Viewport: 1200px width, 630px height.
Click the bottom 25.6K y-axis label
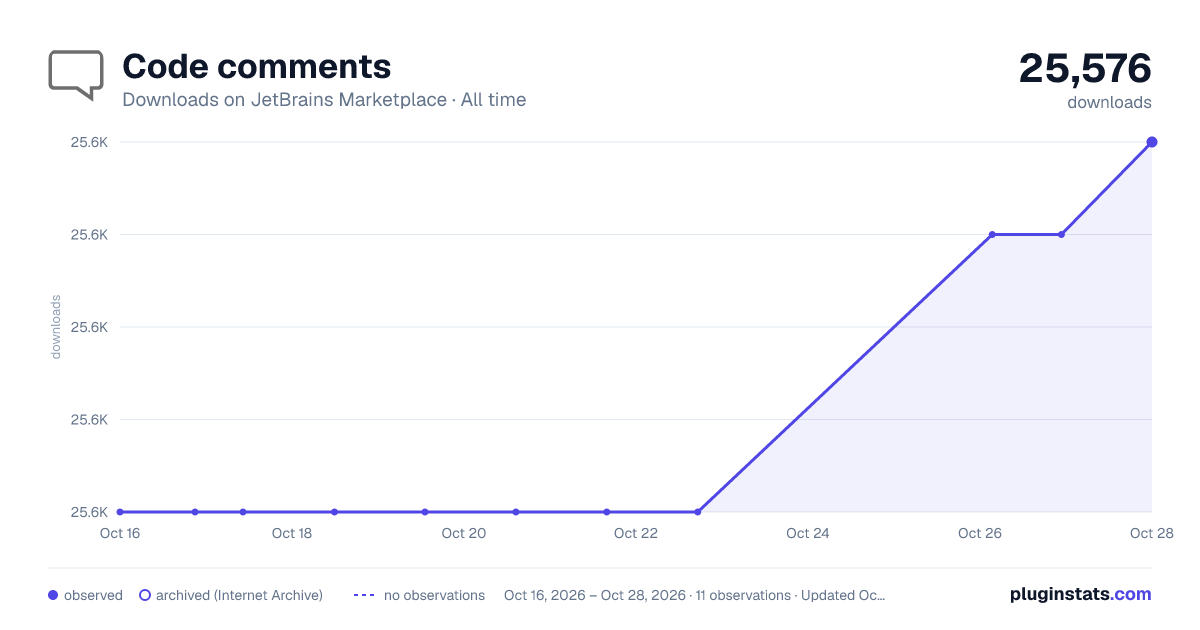pos(89,512)
